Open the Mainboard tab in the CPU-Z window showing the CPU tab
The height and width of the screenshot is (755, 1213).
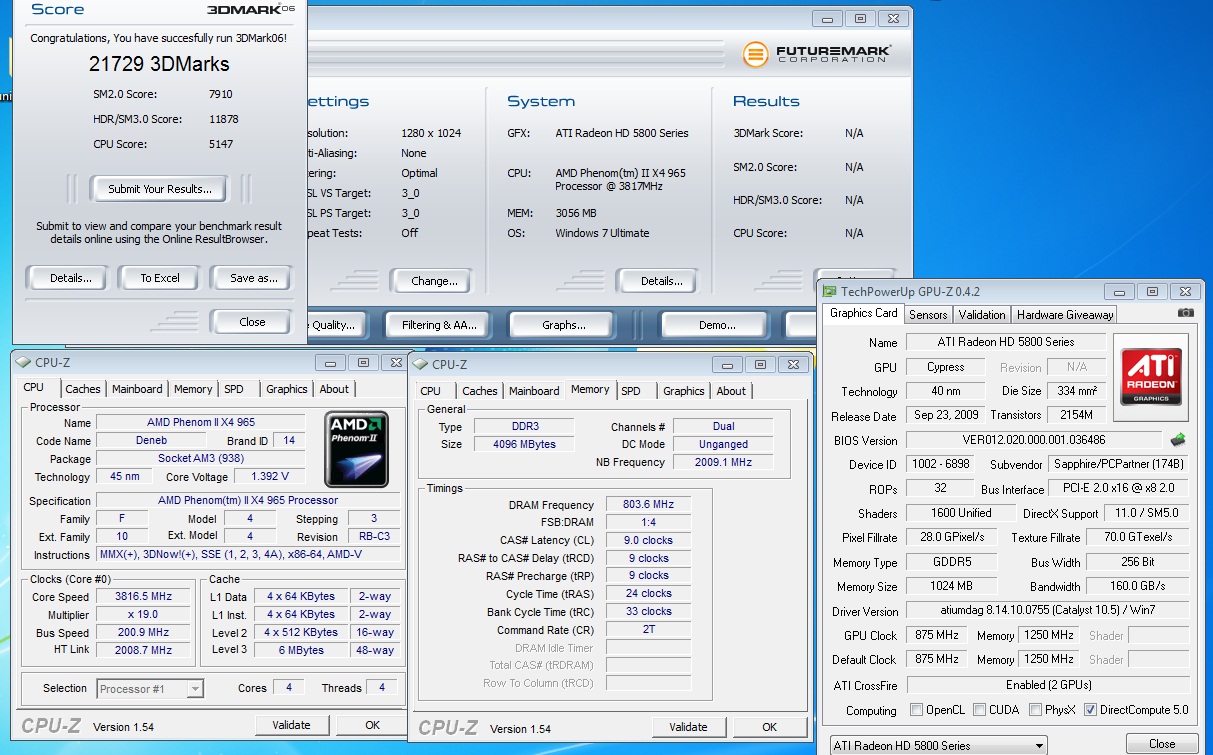[137, 389]
